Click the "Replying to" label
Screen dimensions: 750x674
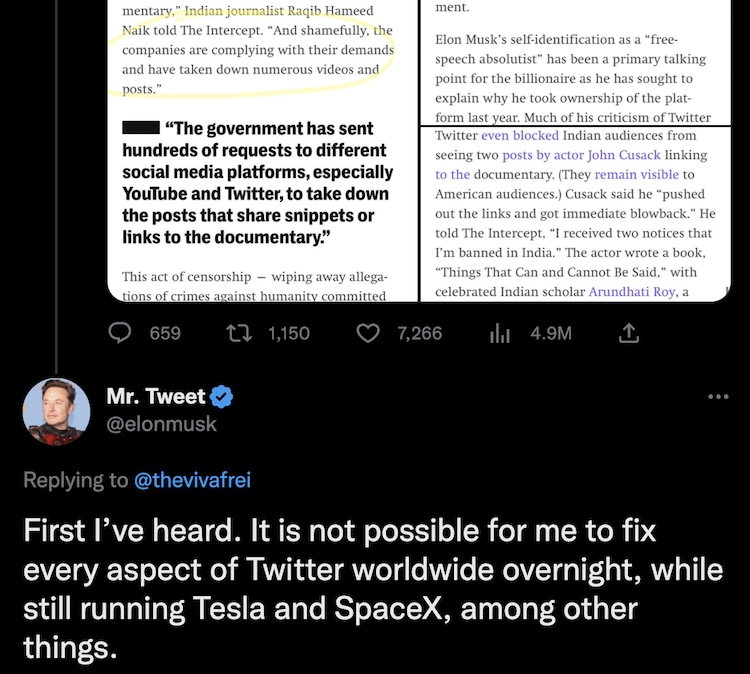coord(76,481)
